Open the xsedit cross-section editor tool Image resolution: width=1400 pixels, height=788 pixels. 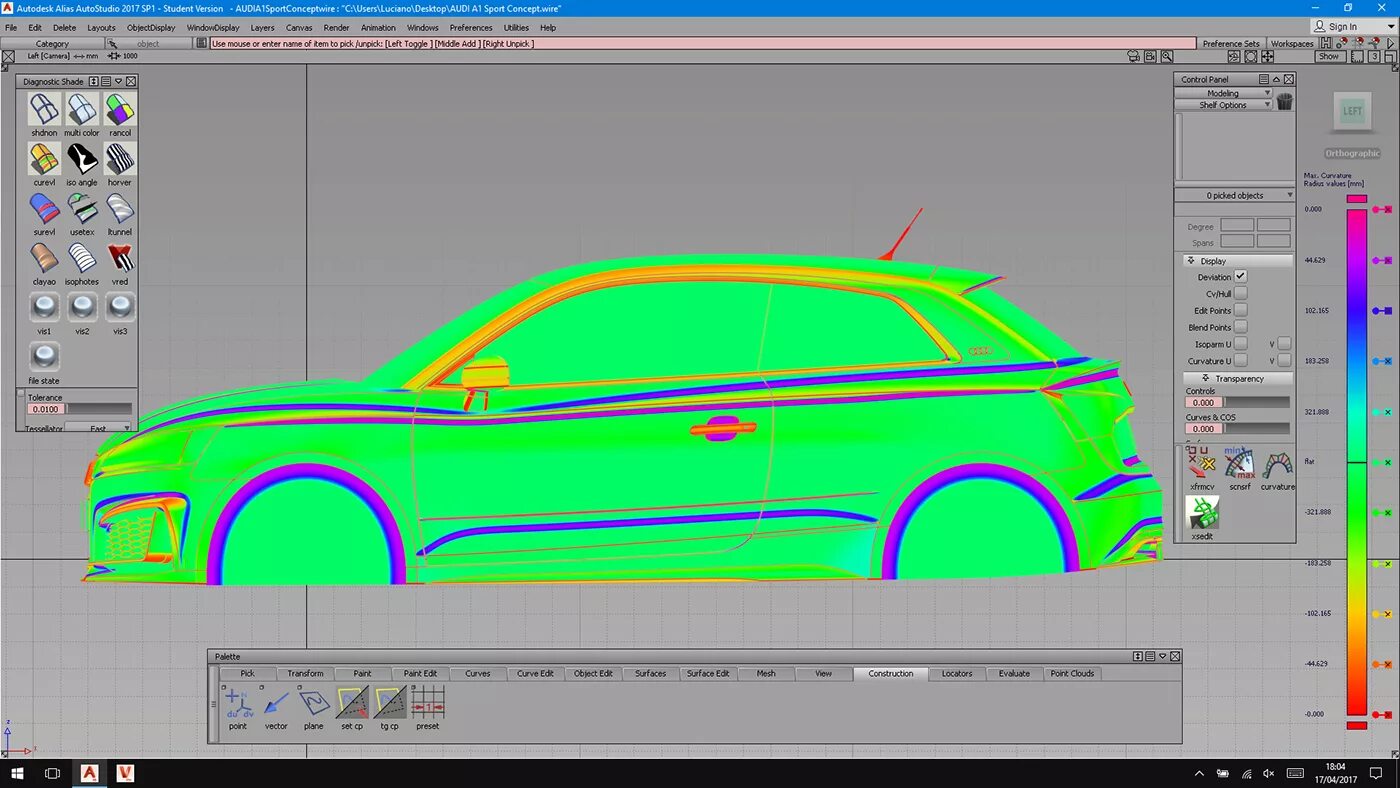(x=1202, y=513)
